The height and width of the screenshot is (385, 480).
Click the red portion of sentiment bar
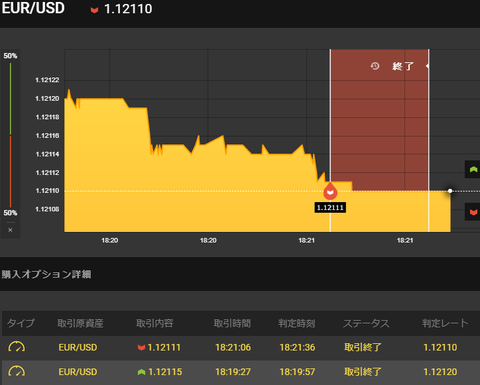[x=10, y=171]
